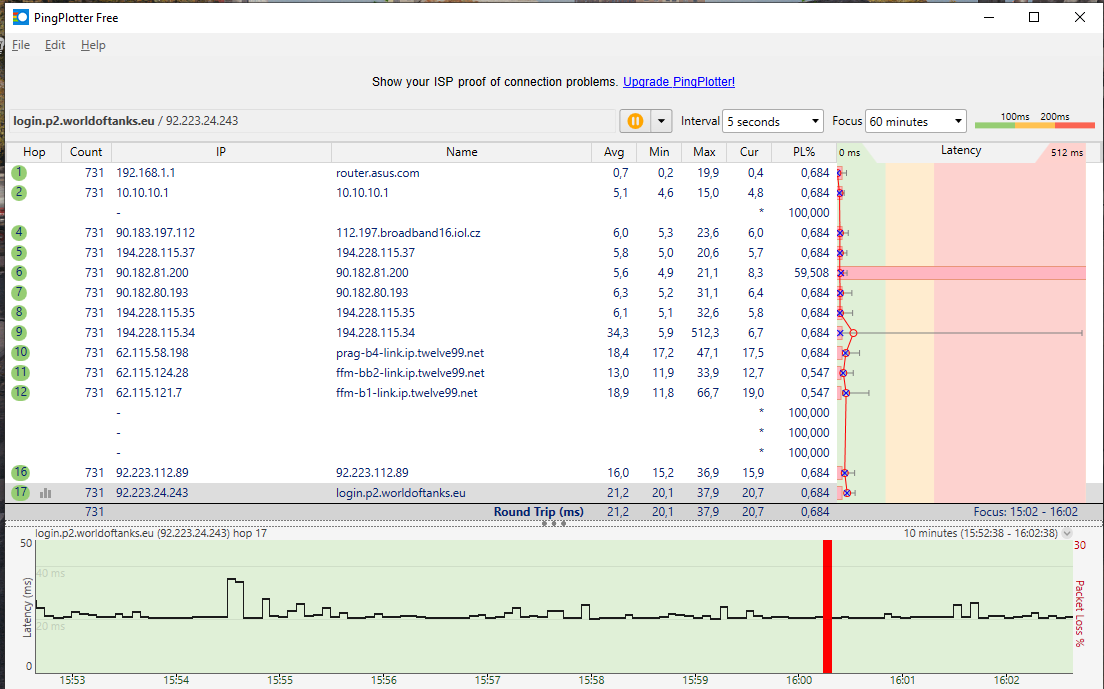1104x689 pixels.
Task: Click the hop 4 green circle icon
Action: pos(19,233)
